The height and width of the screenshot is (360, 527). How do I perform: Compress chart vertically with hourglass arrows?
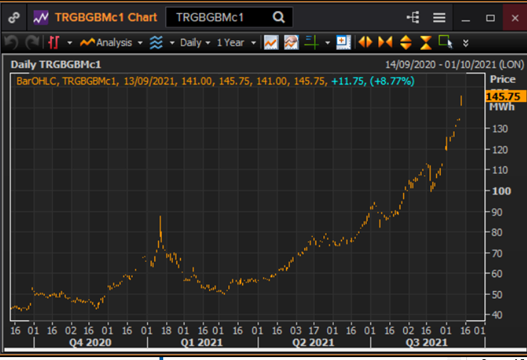click(x=426, y=43)
